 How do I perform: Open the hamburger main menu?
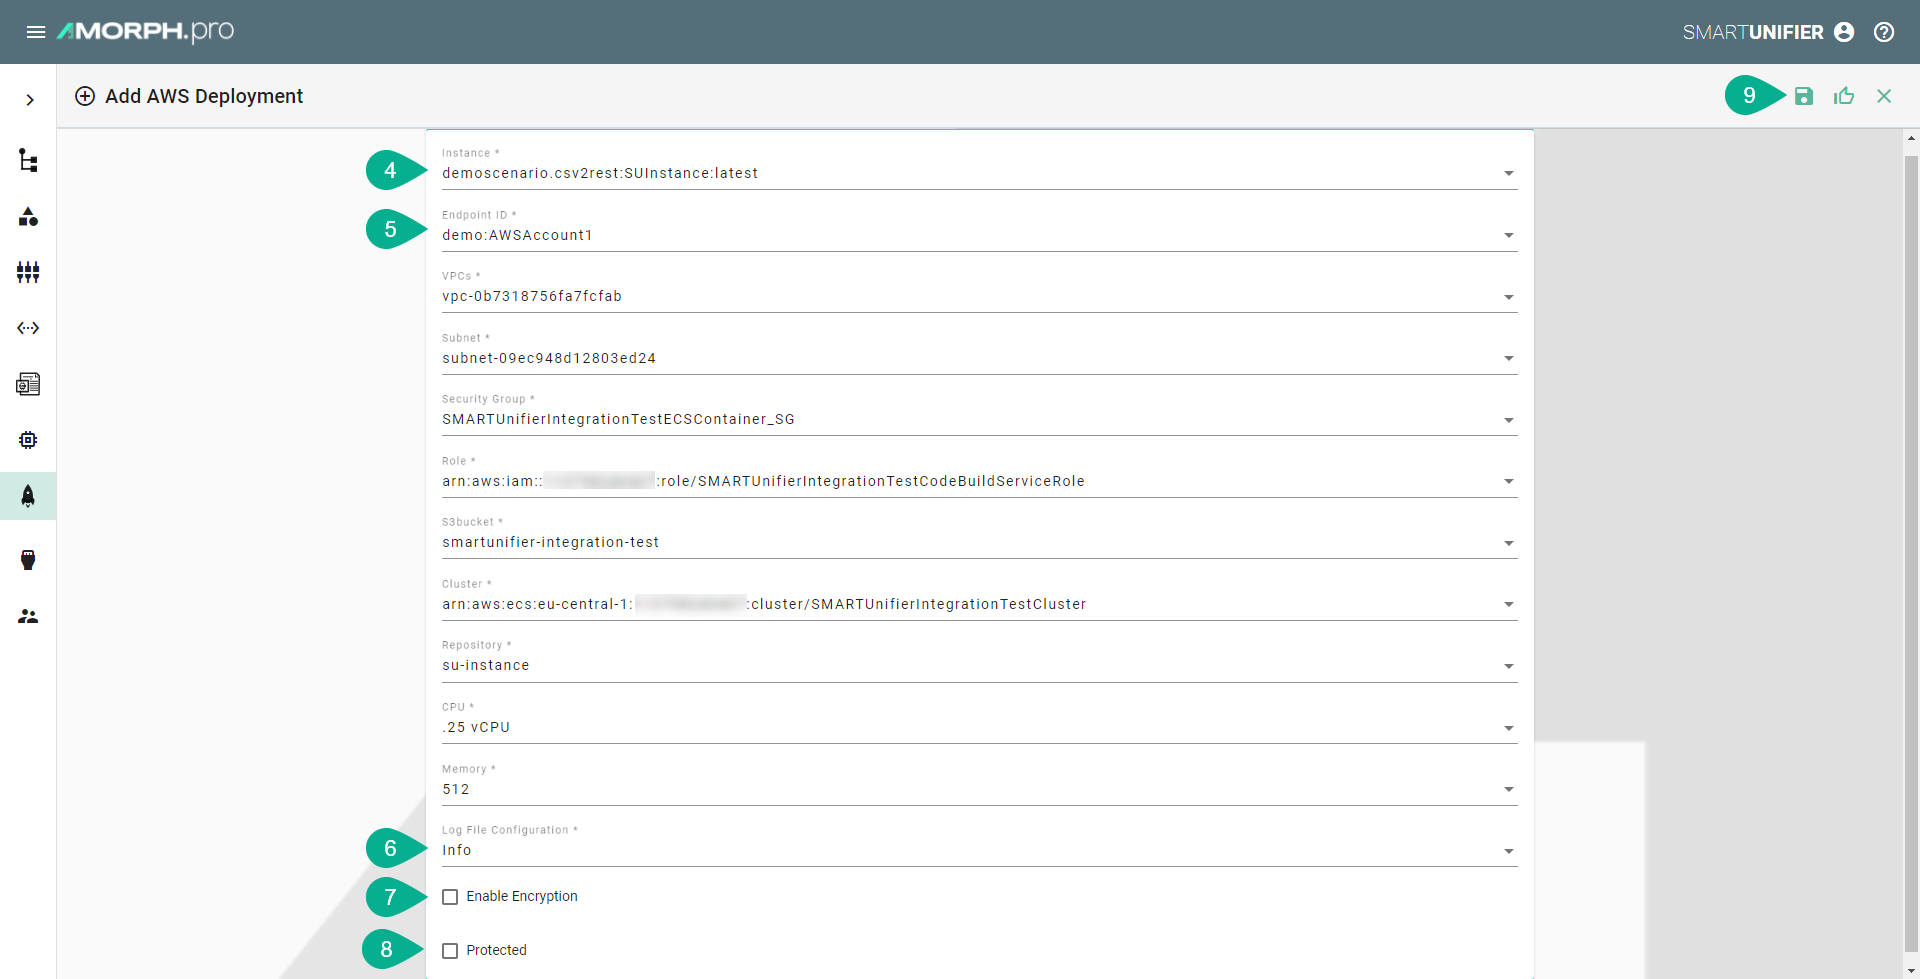36,32
